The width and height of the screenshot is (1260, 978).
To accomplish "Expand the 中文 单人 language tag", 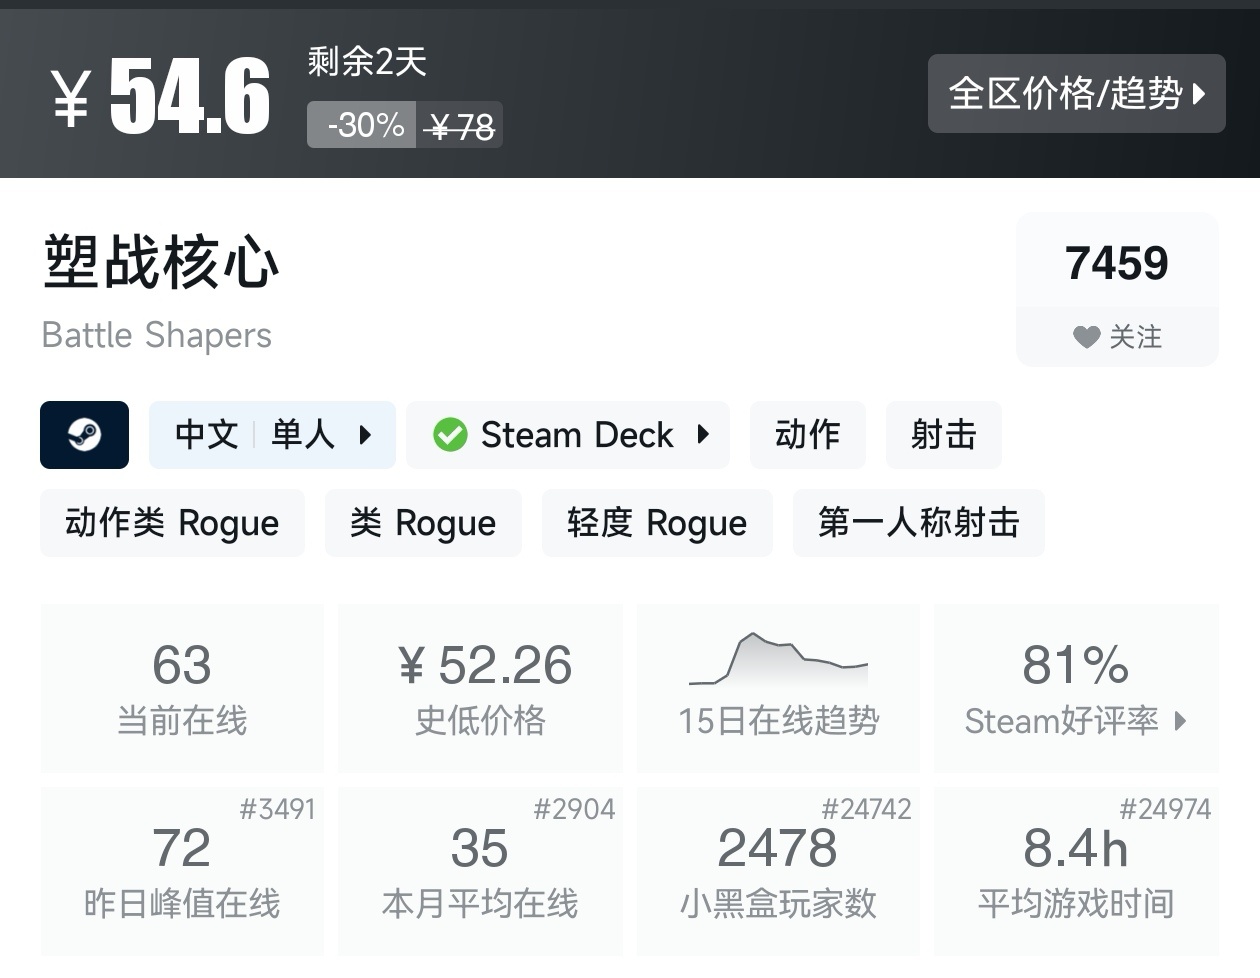I will coord(272,435).
